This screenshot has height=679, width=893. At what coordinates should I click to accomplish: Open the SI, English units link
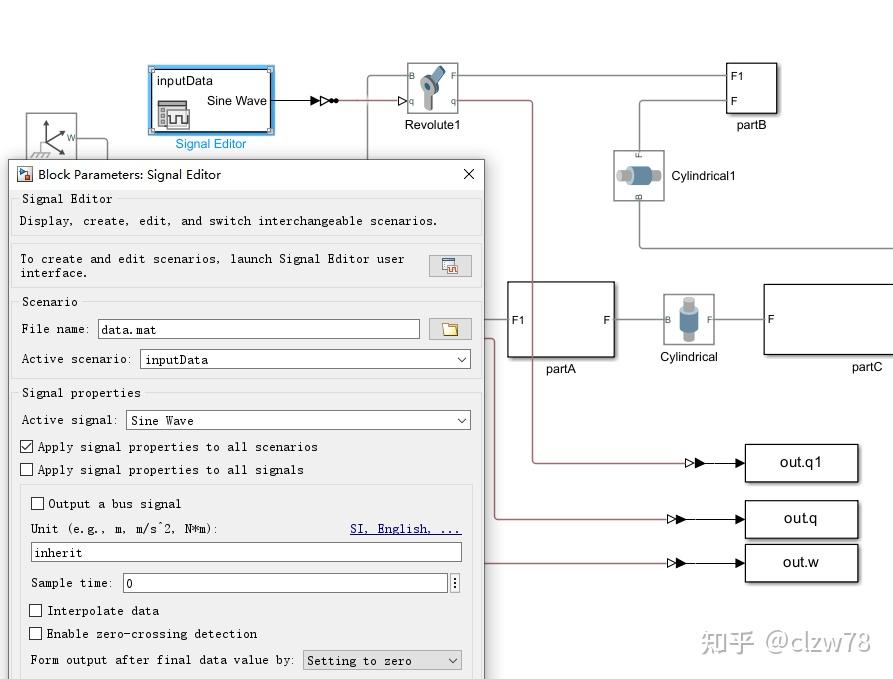tap(405, 528)
